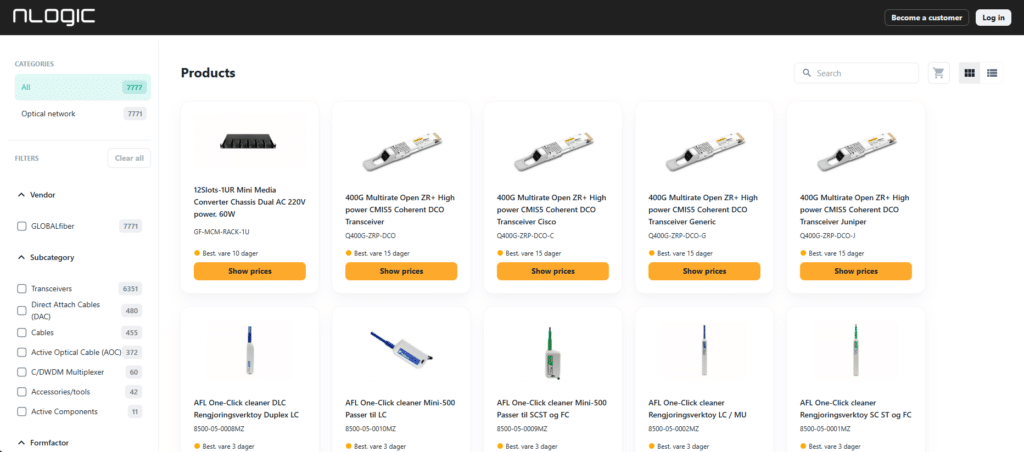Open the Q400G-ZRP-DCO-J transceiver image
The width and height of the screenshot is (1024, 452).
click(x=856, y=148)
